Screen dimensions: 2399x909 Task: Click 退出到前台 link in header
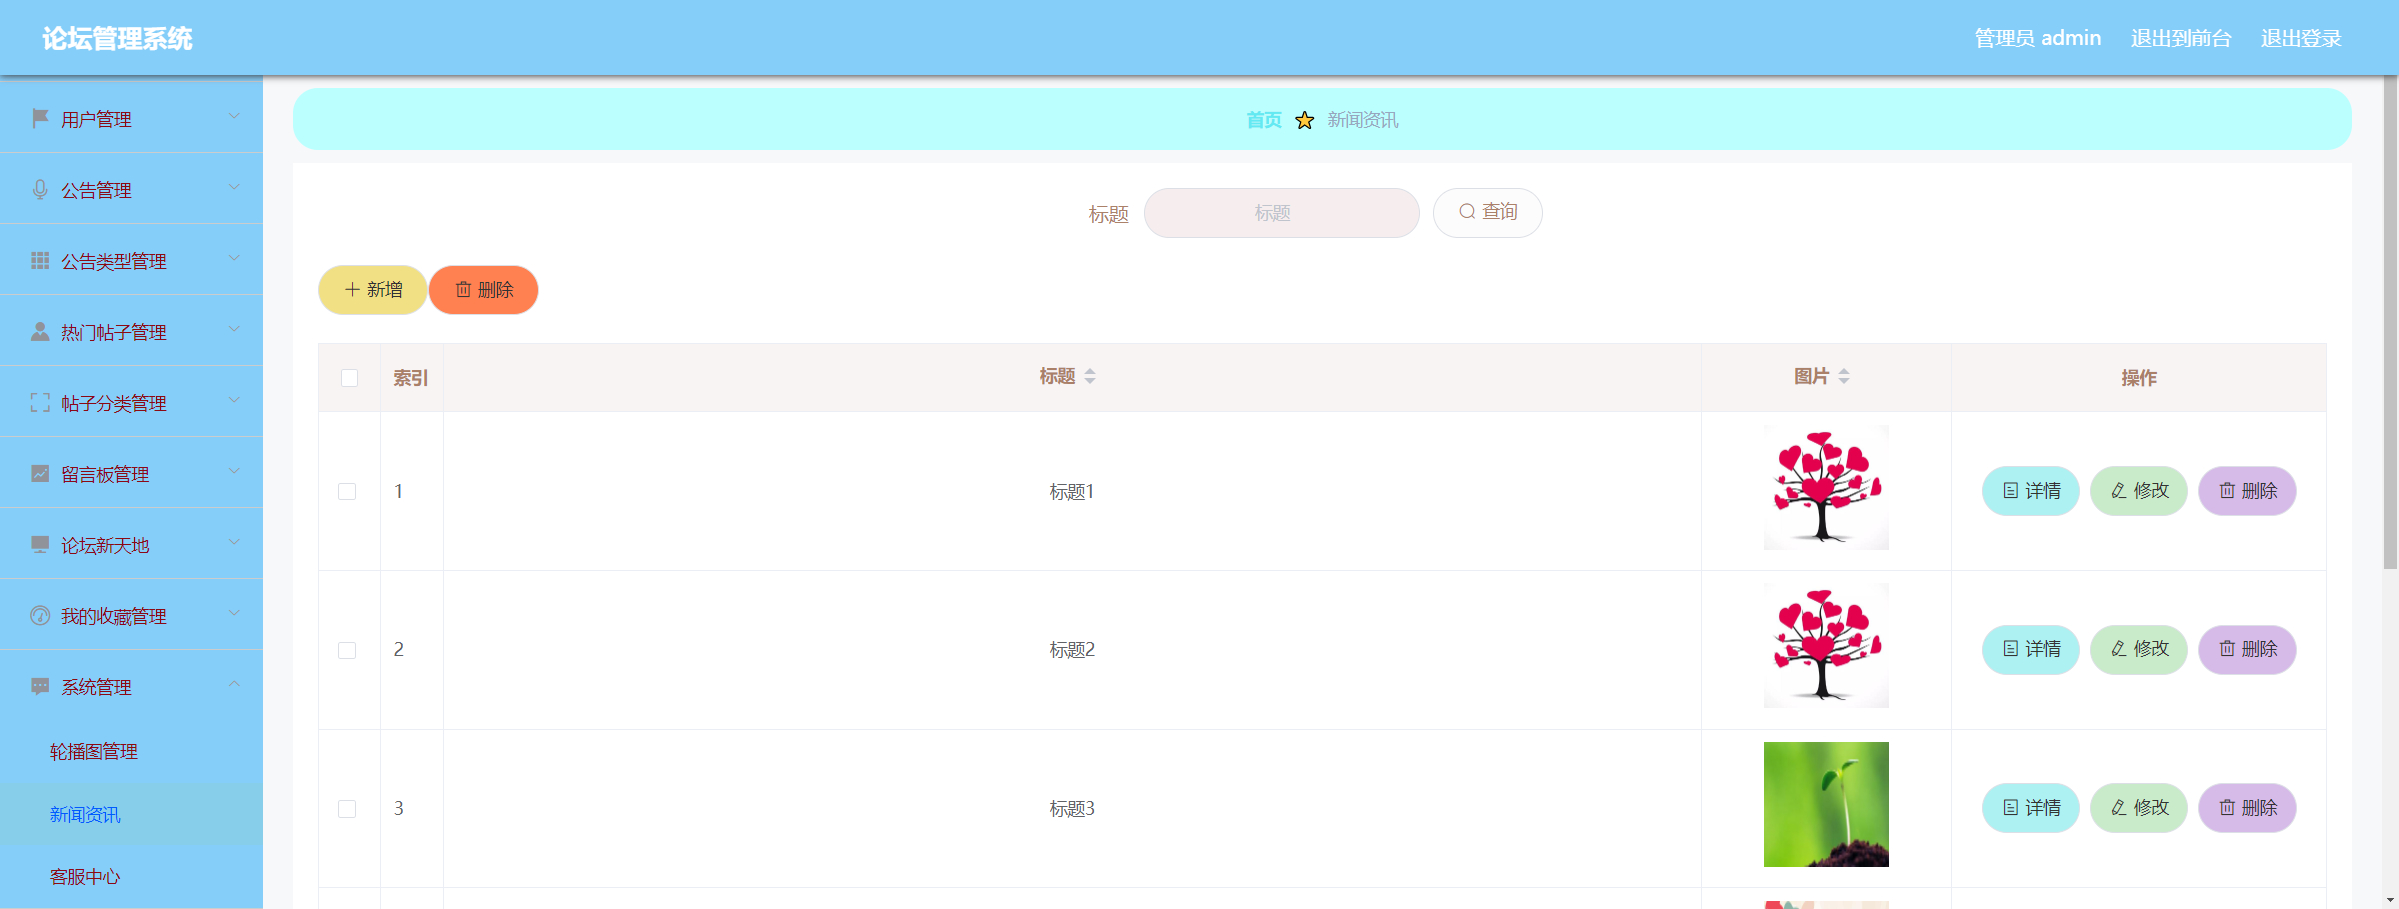tap(2181, 38)
